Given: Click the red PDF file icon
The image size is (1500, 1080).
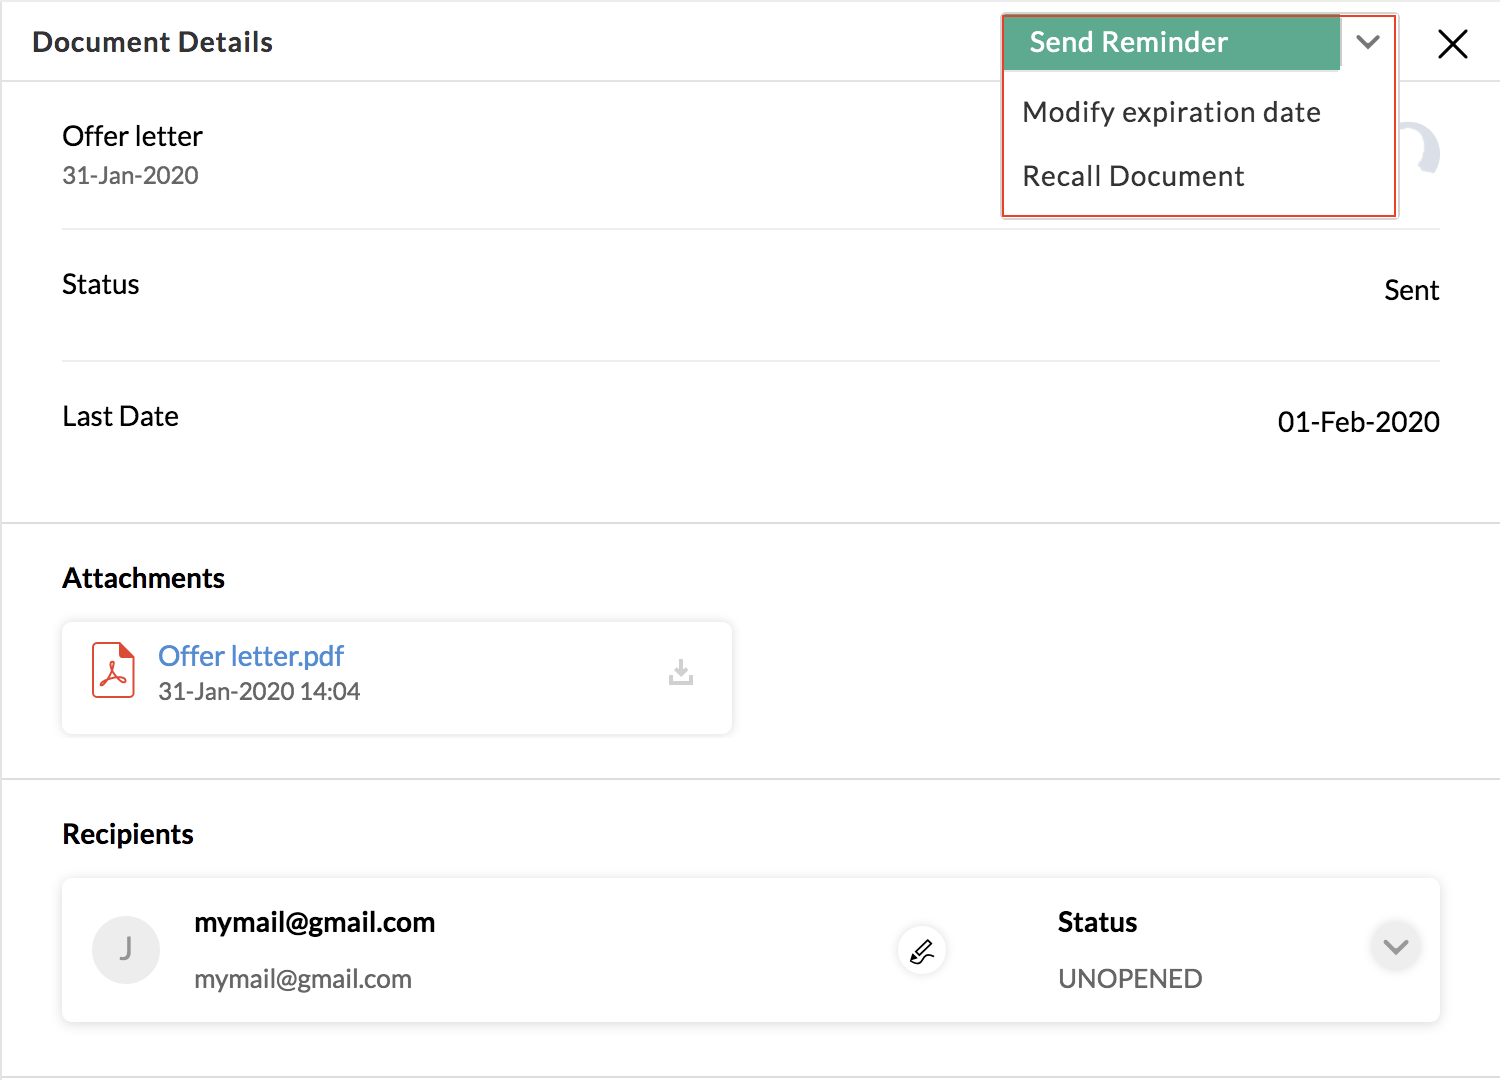Looking at the screenshot, I should [113, 670].
